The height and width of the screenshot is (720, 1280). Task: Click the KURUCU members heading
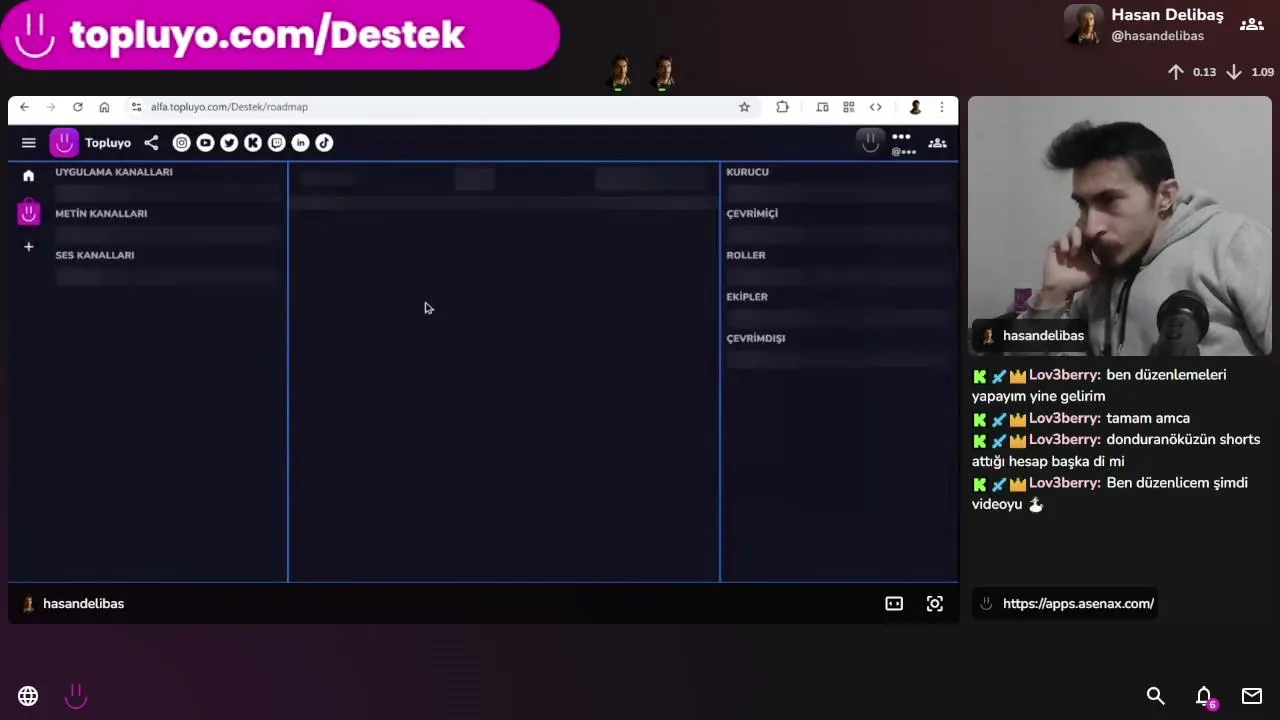click(747, 172)
